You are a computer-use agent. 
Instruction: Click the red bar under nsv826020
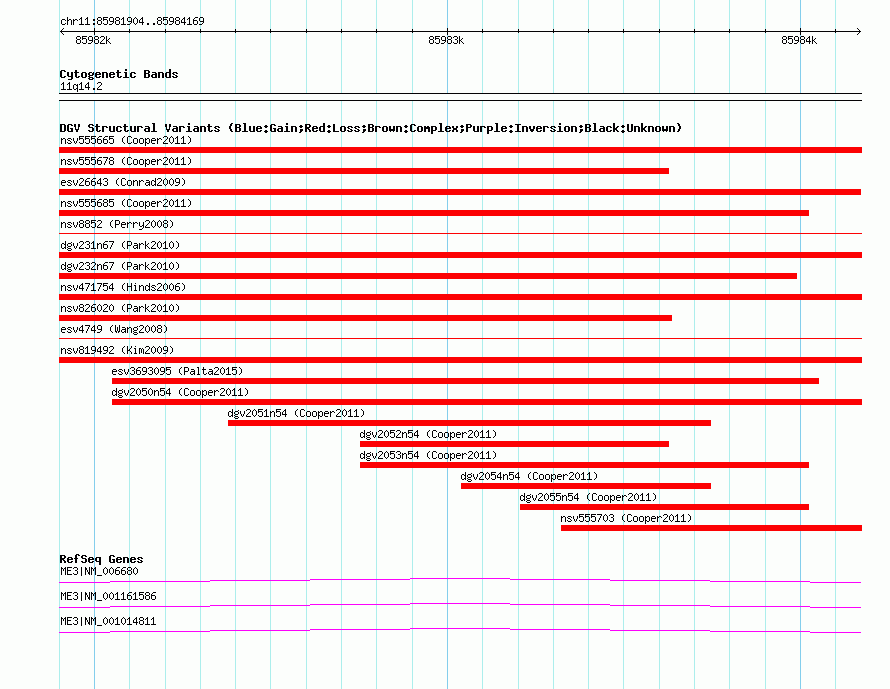click(366, 318)
